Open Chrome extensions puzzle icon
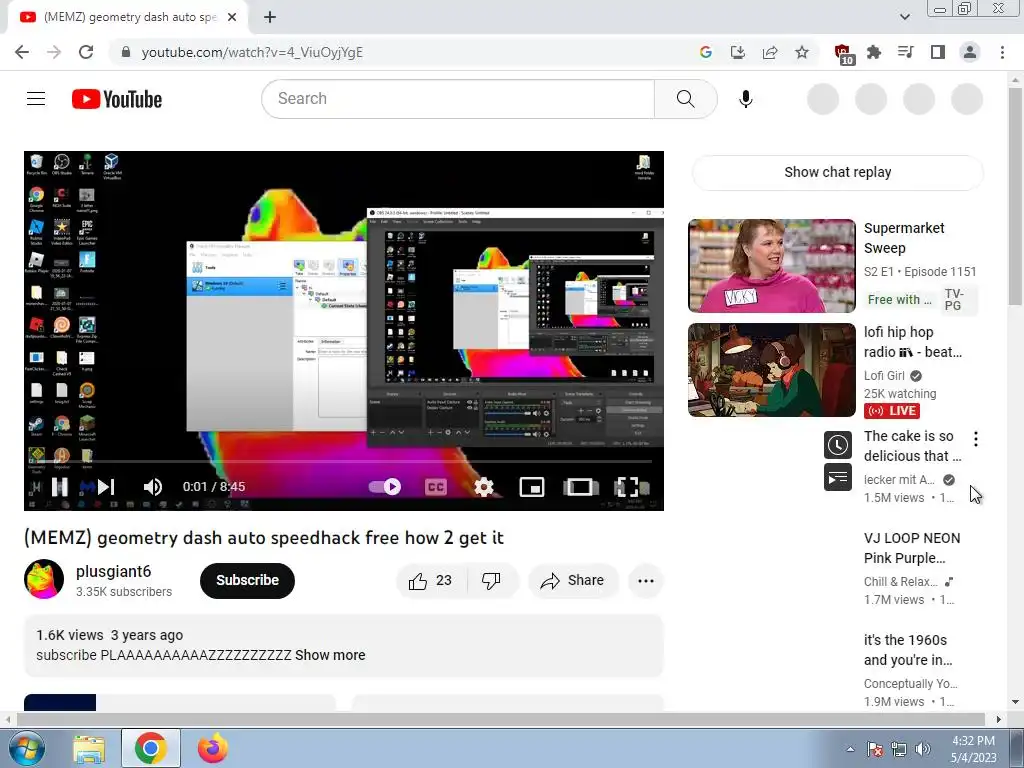The image size is (1024, 768). (x=874, y=52)
